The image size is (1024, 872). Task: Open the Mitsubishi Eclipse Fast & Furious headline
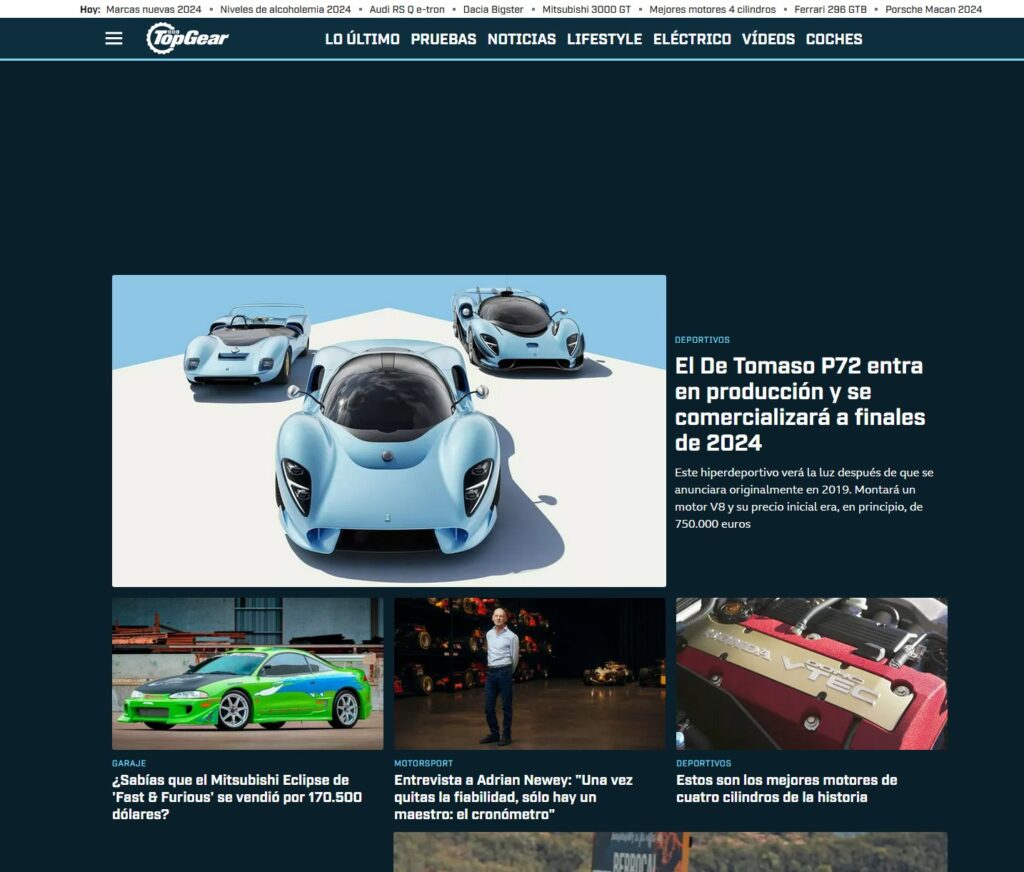tap(237, 797)
